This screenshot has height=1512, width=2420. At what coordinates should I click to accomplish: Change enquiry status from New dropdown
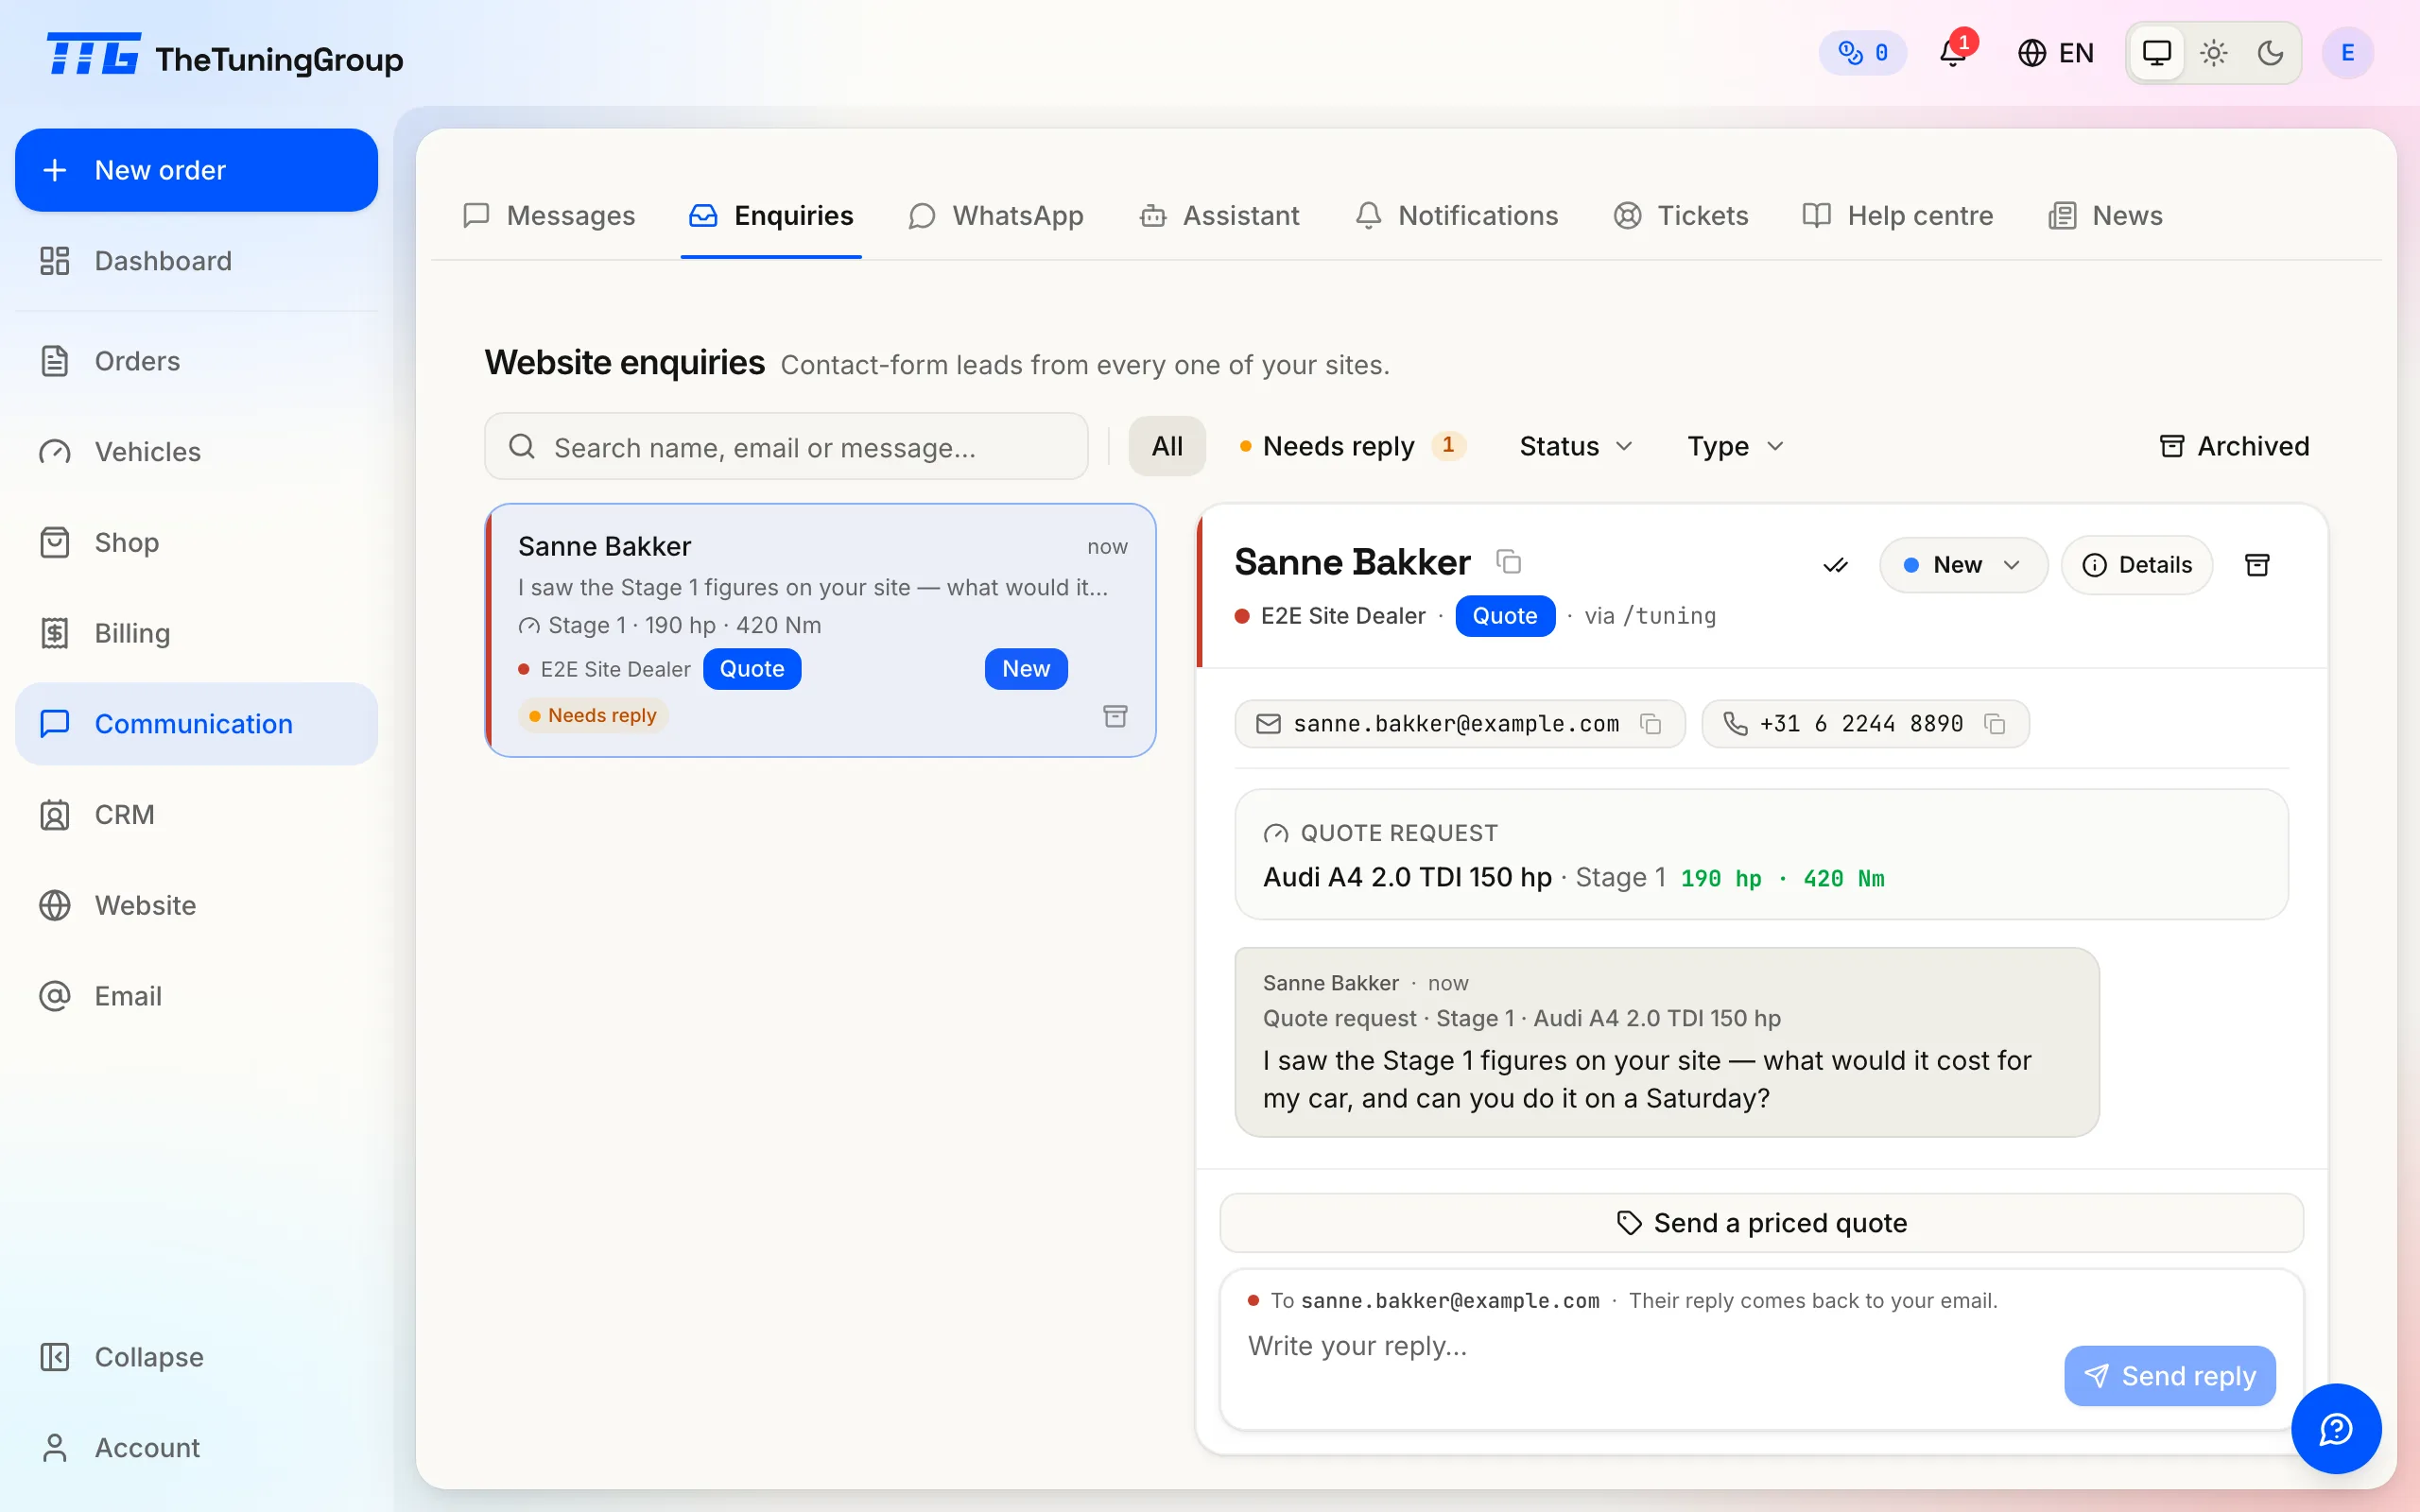tap(1963, 565)
